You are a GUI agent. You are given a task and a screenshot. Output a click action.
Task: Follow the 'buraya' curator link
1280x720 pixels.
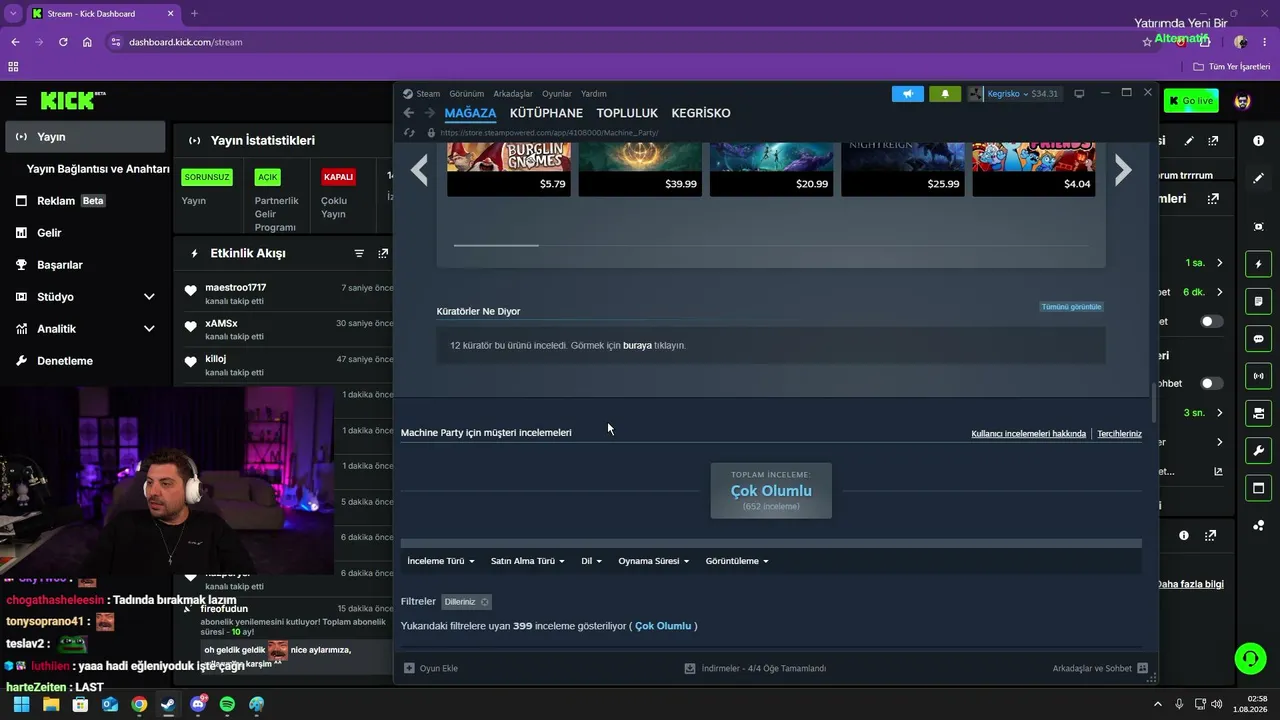click(x=637, y=345)
